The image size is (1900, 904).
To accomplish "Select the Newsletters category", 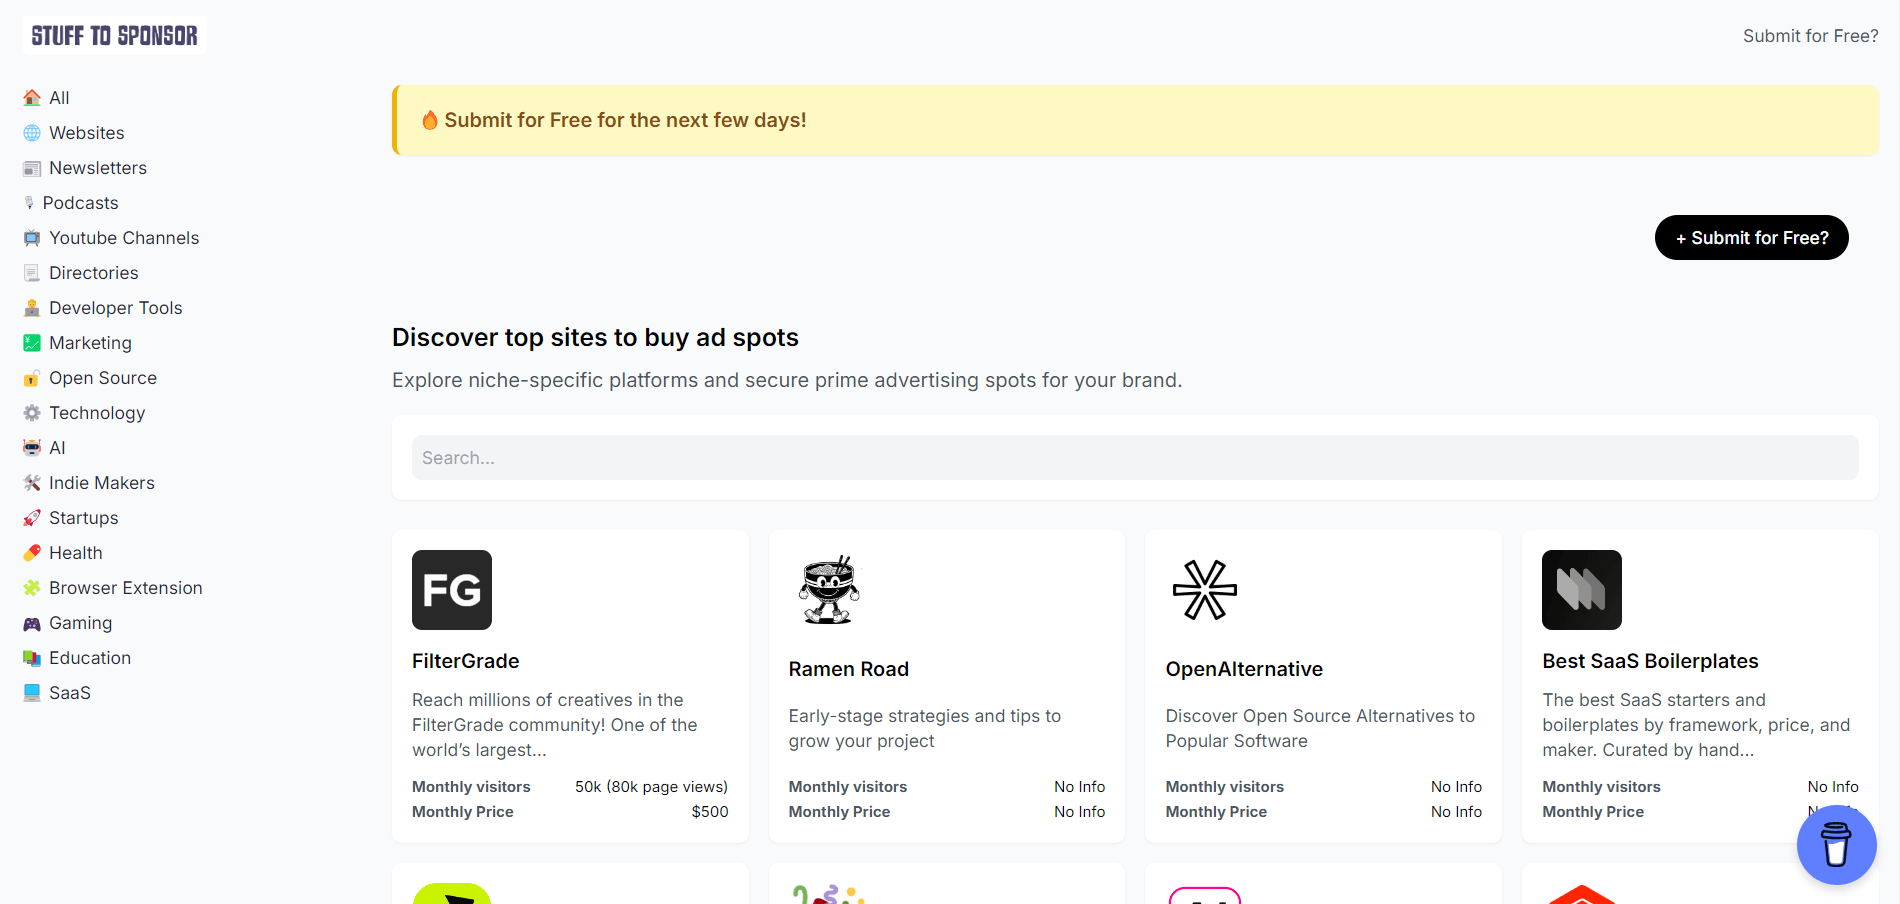I will [x=97, y=168].
